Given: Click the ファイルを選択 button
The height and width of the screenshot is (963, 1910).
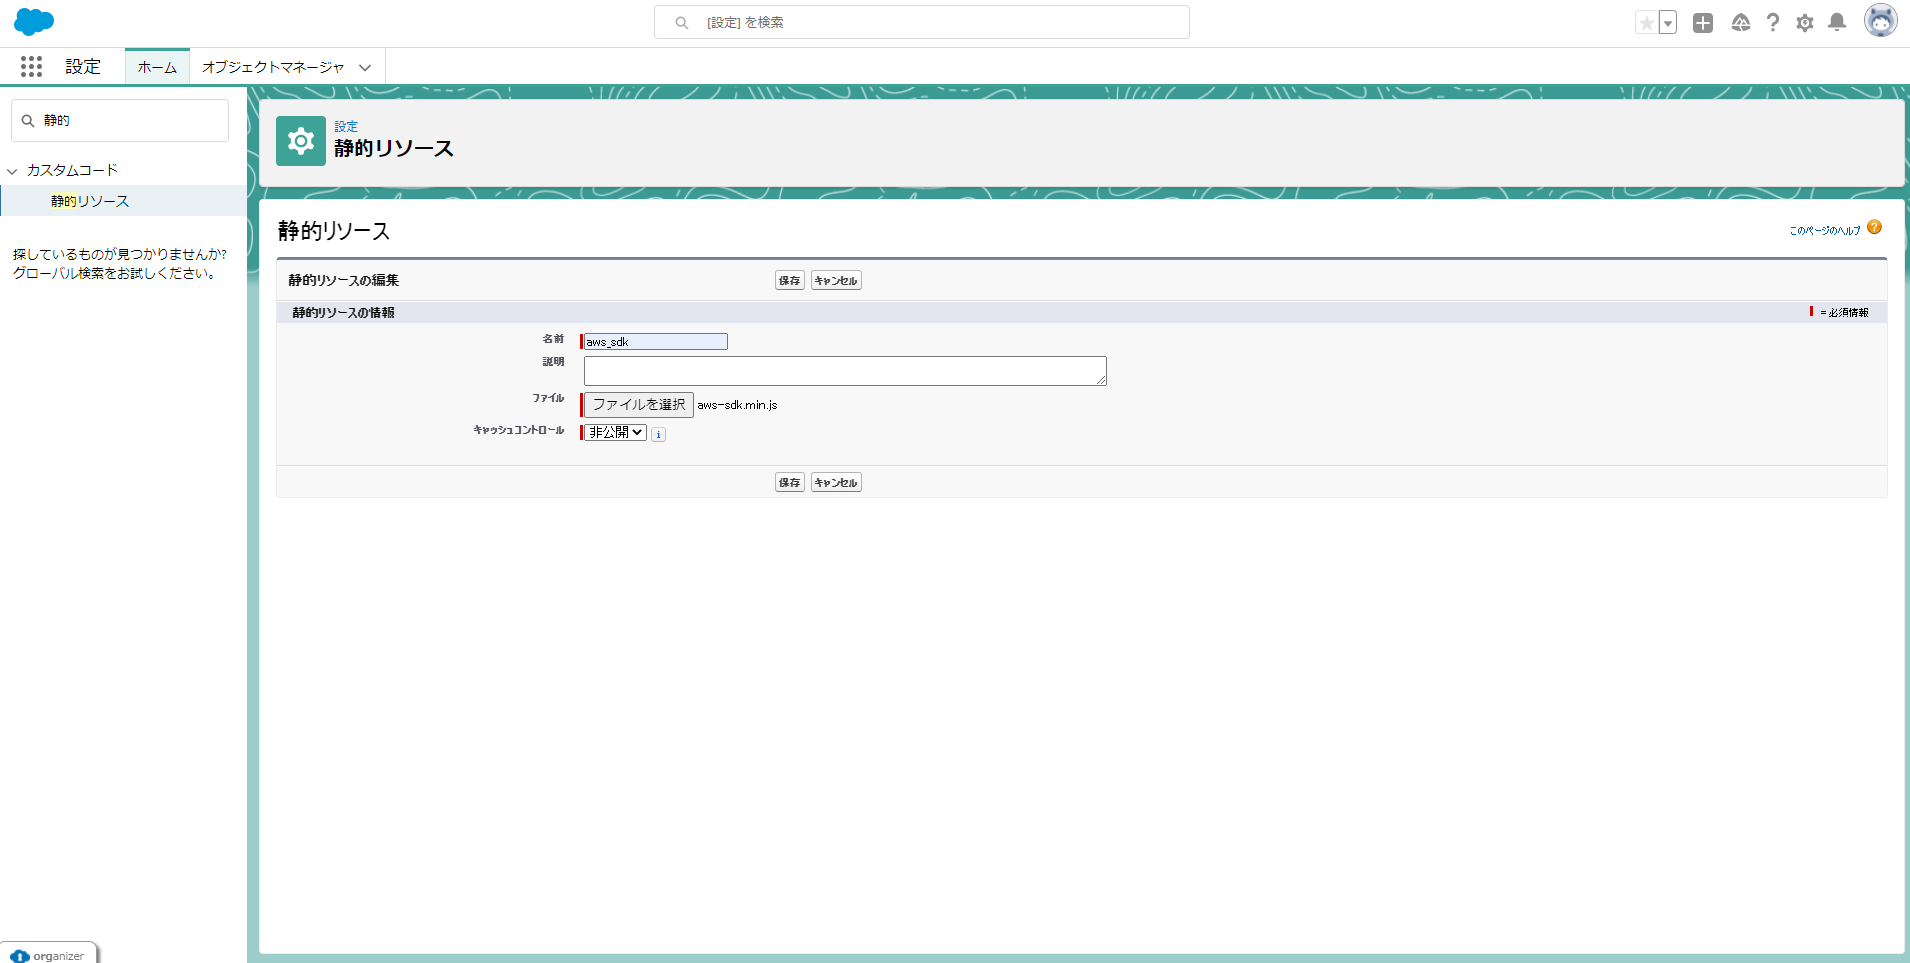Looking at the screenshot, I should (x=639, y=404).
